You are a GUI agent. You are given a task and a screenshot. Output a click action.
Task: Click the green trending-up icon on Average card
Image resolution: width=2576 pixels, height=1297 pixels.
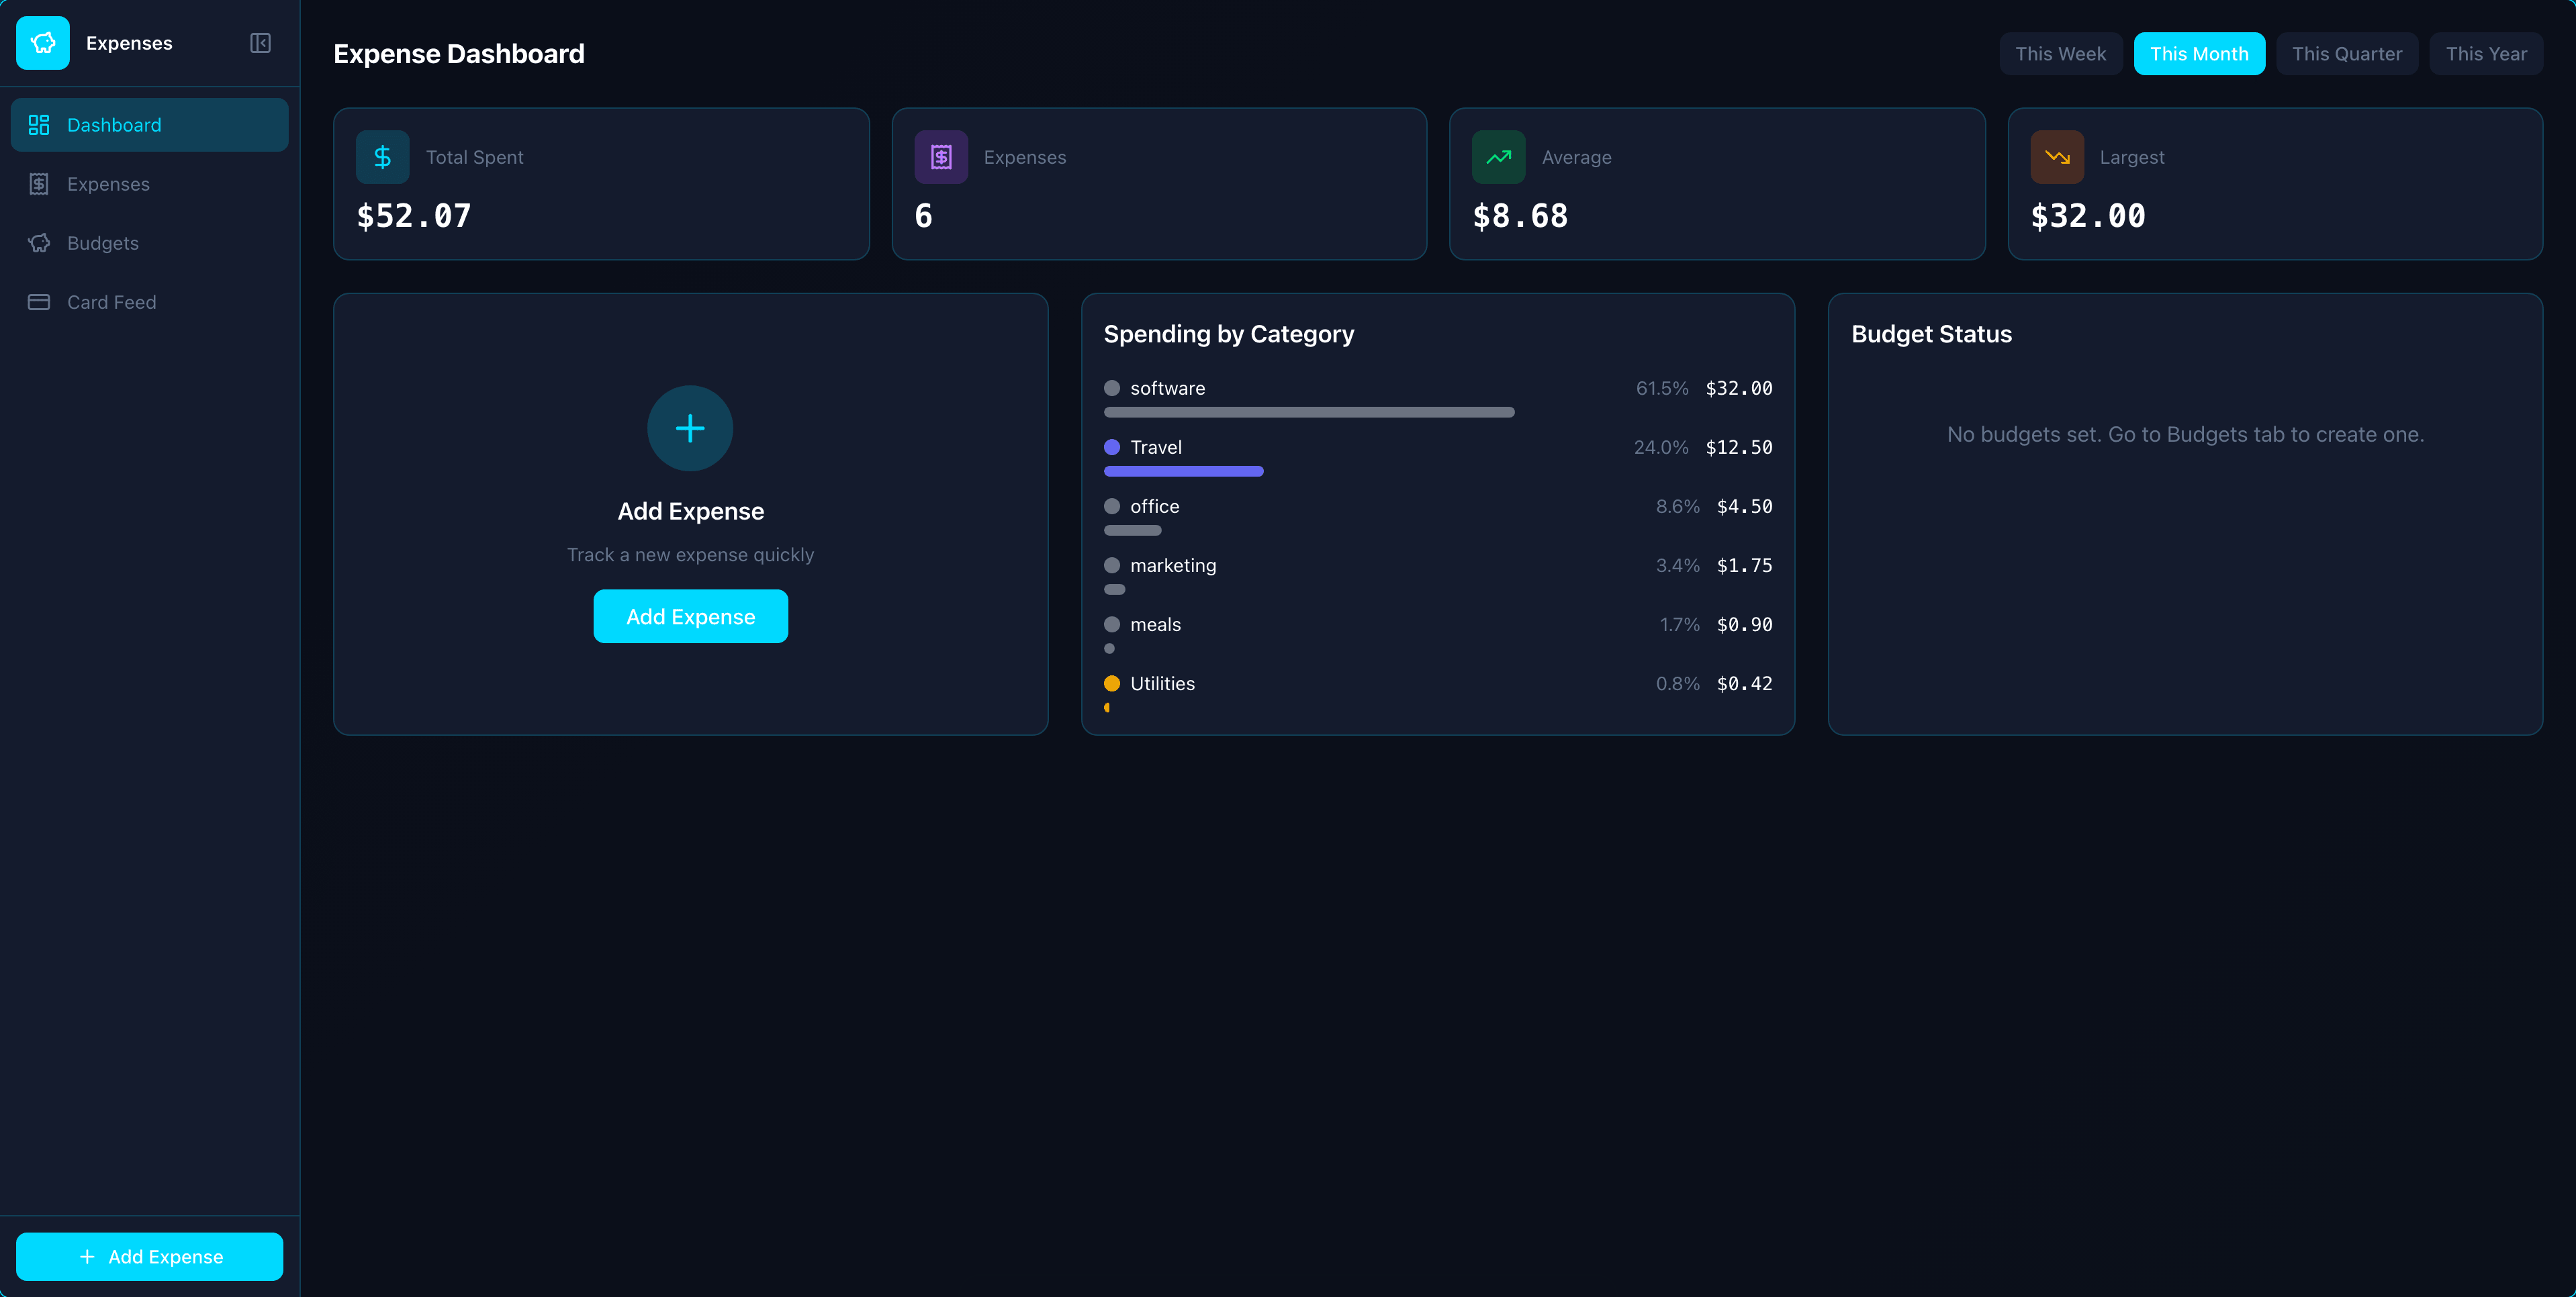pyautogui.click(x=1499, y=157)
